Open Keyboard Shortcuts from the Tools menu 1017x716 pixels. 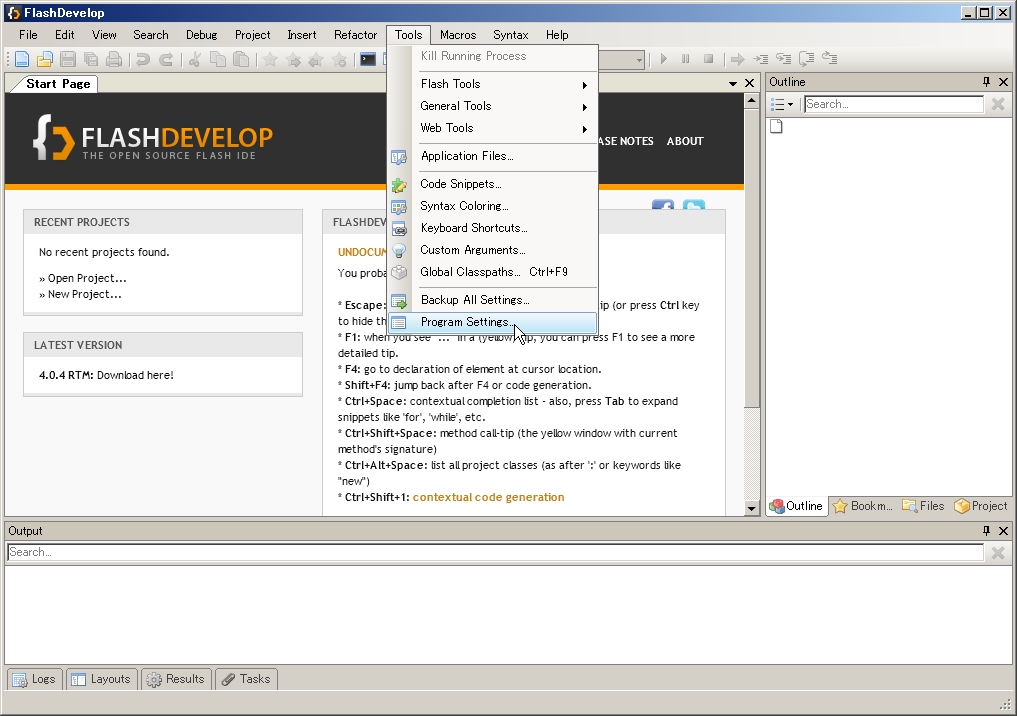coord(493,228)
